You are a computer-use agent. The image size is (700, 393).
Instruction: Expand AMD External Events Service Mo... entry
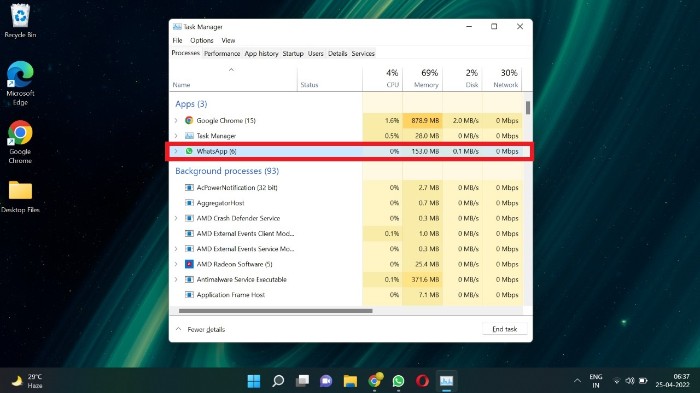pyautogui.click(x=176, y=249)
